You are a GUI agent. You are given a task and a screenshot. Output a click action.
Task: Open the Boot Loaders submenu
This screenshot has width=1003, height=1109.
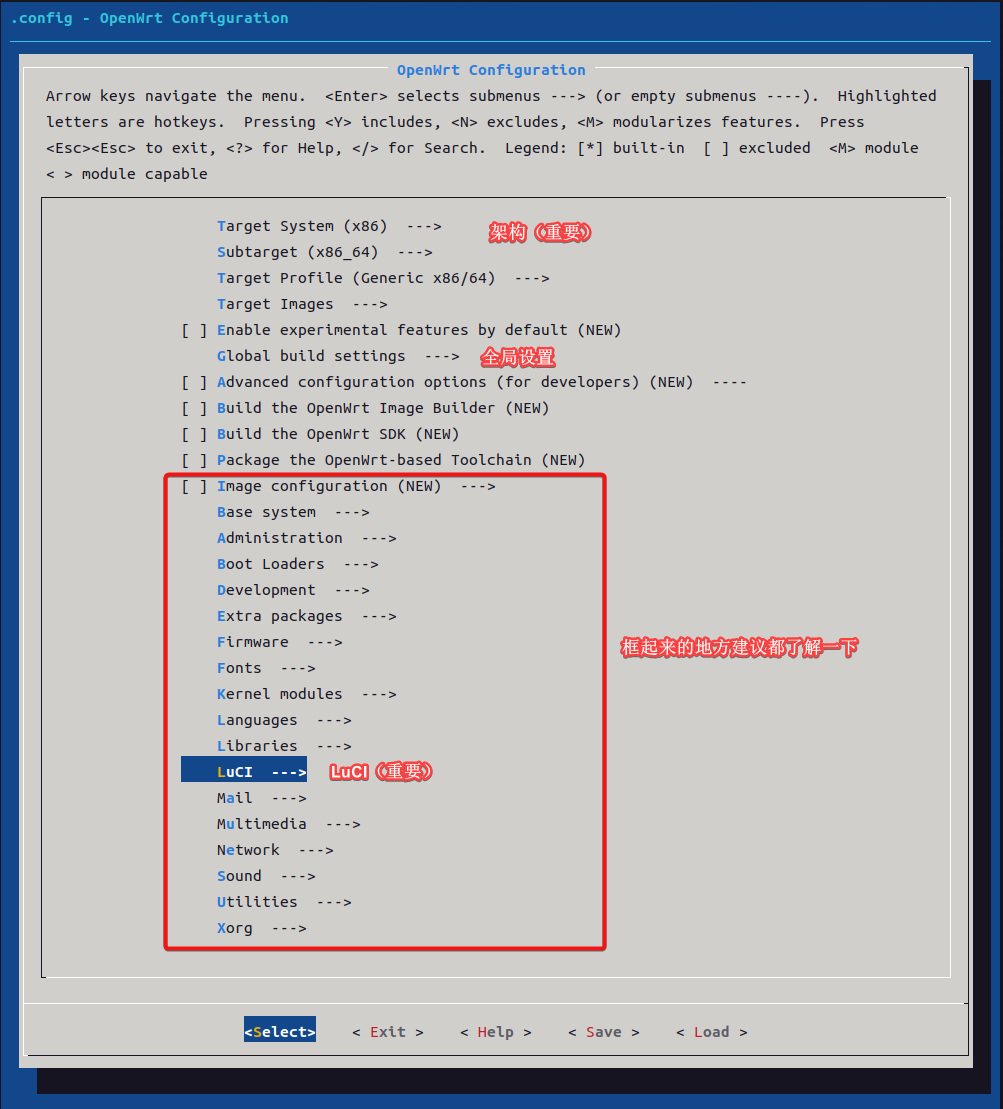(x=298, y=564)
